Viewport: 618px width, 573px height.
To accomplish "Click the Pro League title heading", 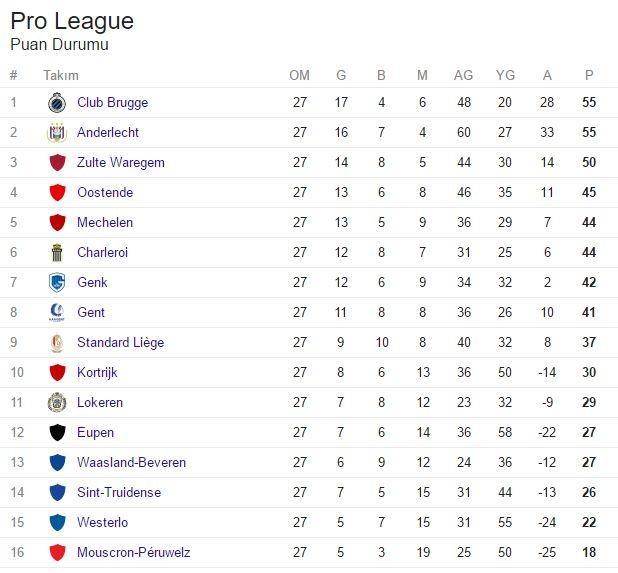I will [72, 20].
